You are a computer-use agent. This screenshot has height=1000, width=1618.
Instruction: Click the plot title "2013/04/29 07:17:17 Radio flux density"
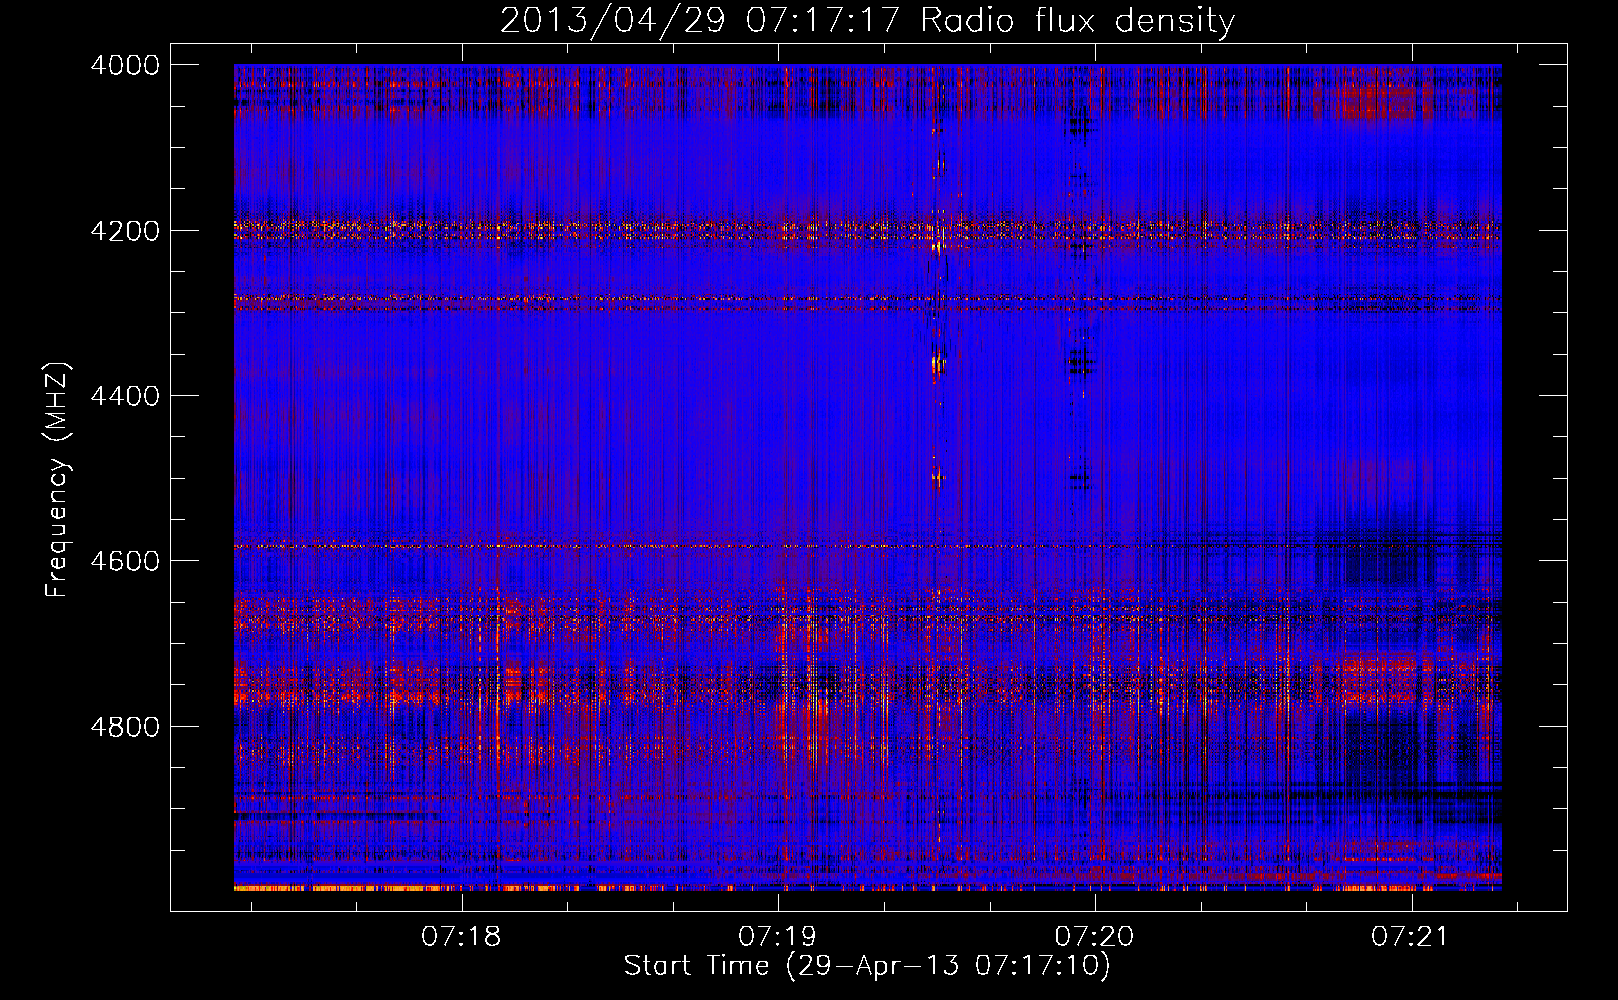click(867, 21)
